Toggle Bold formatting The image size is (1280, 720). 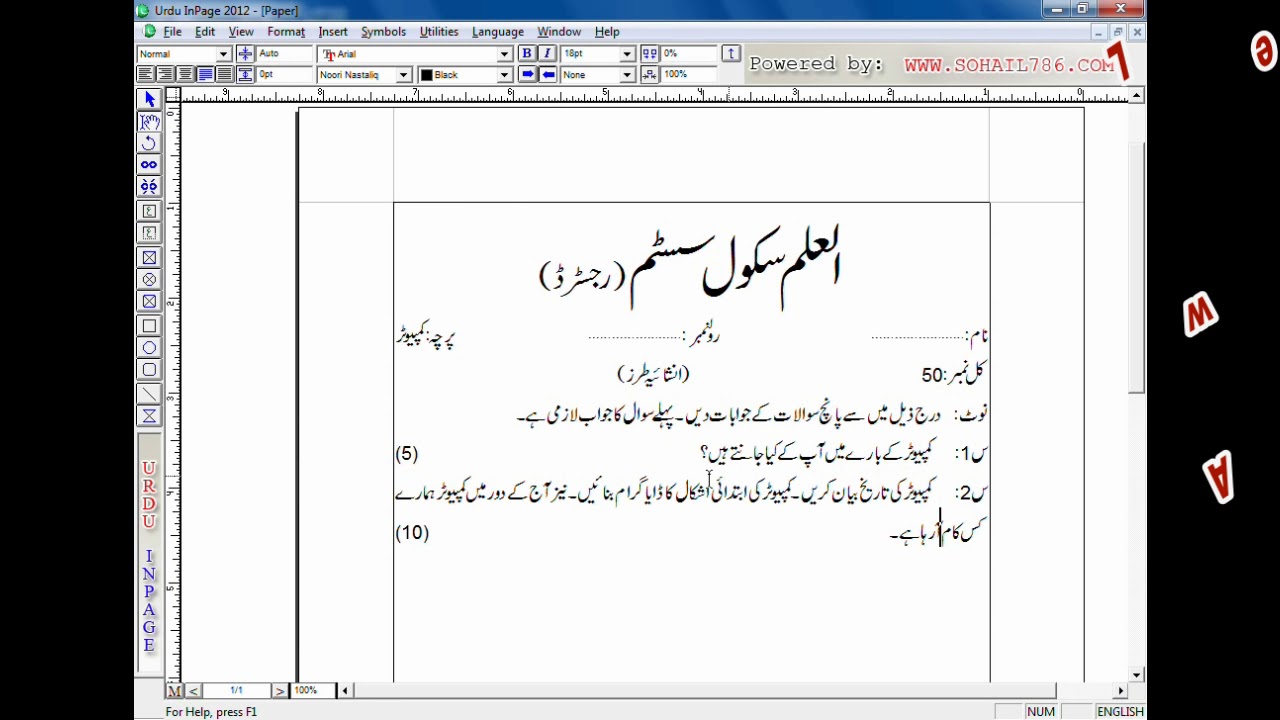(527, 54)
